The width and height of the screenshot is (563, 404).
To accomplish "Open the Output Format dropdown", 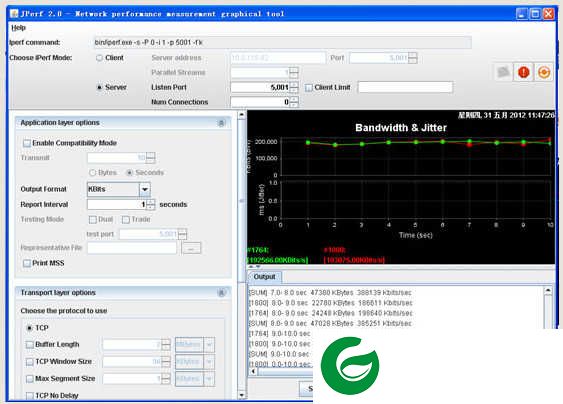I will 145,189.
